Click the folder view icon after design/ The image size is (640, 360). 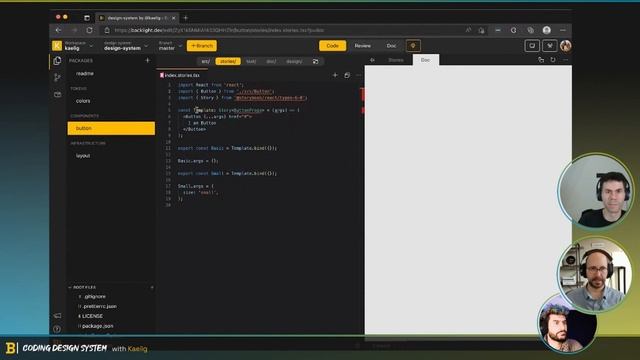pos(316,61)
